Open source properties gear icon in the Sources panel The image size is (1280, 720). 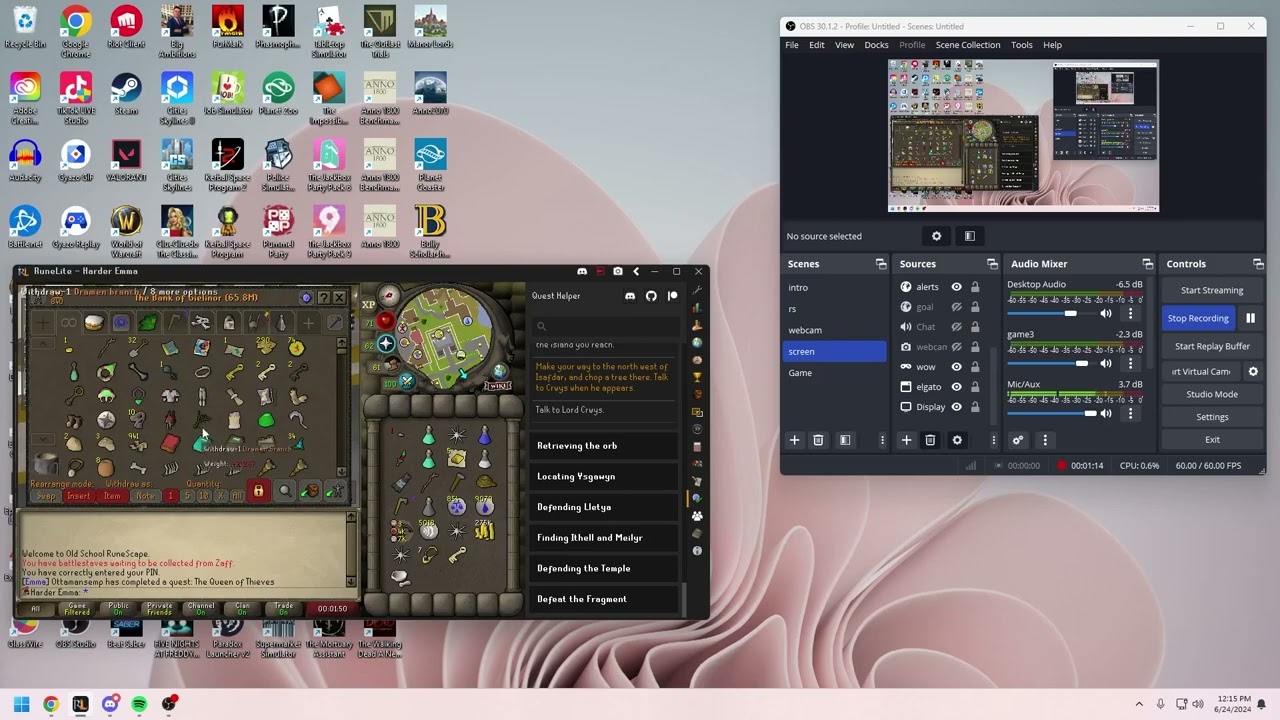pyautogui.click(x=957, y=440)
